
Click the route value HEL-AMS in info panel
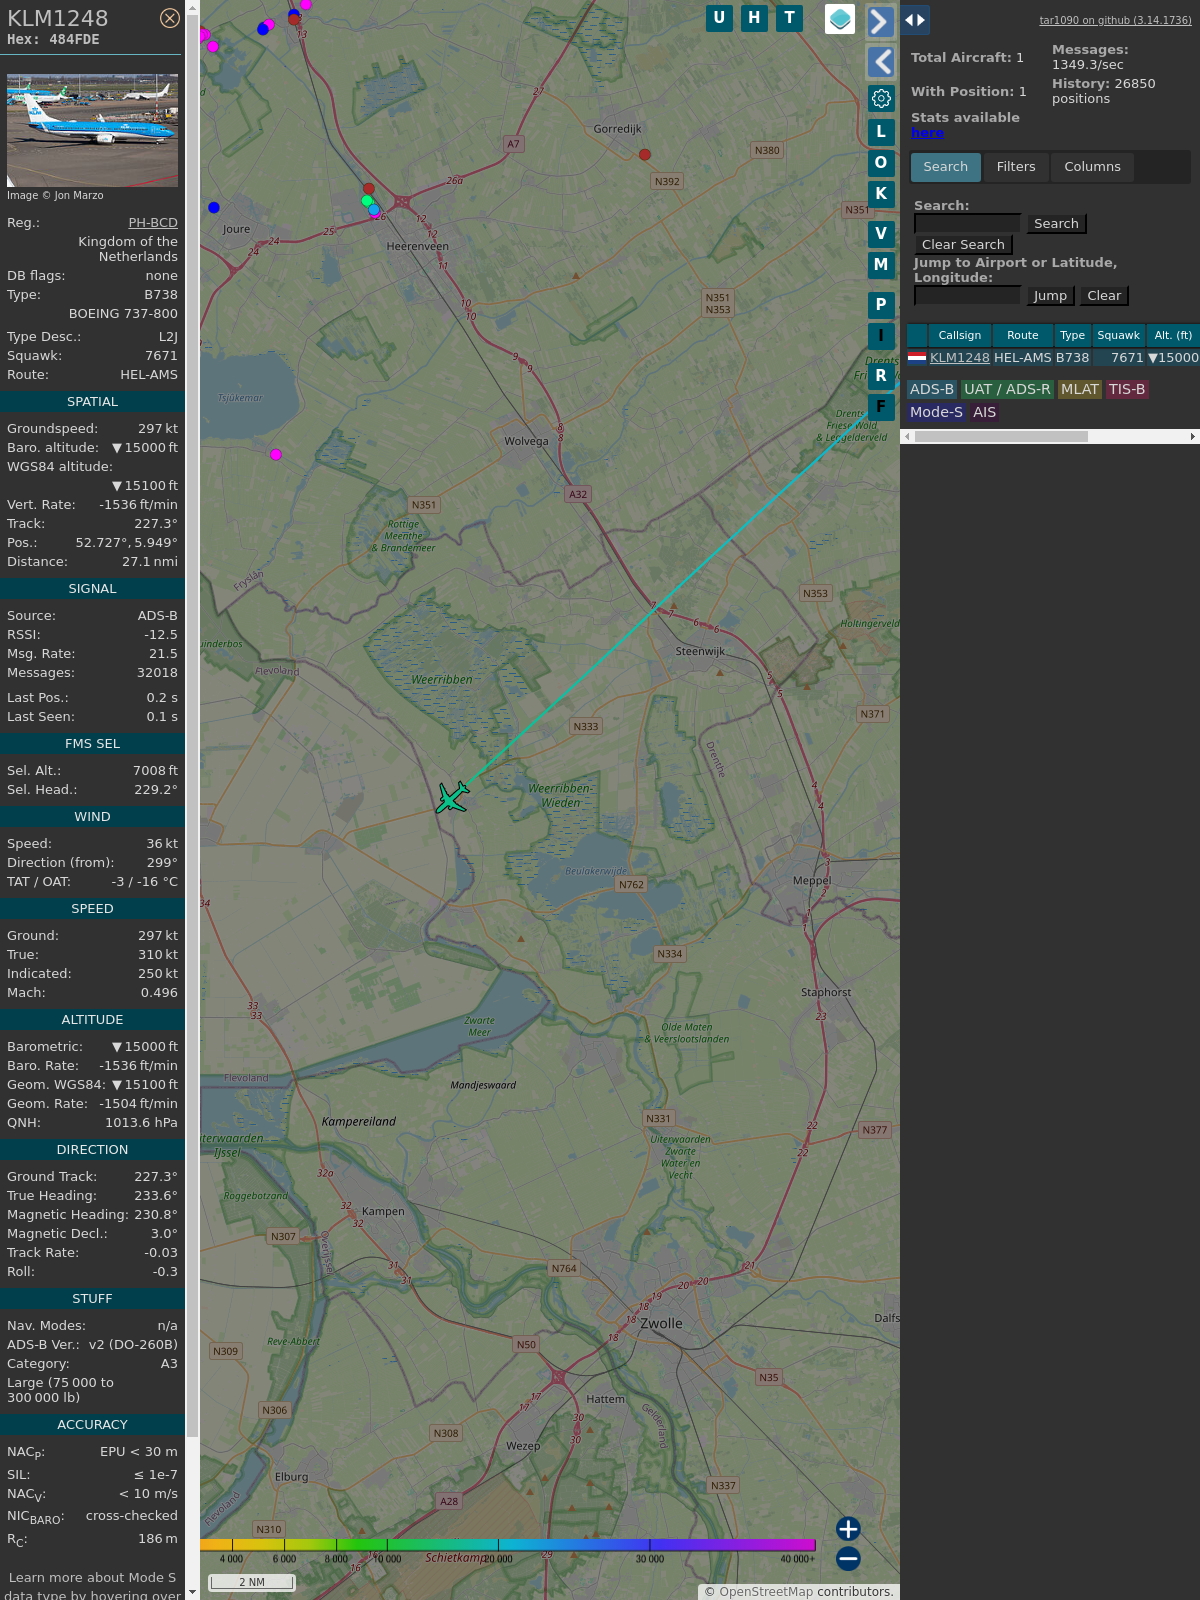[149, 375]
